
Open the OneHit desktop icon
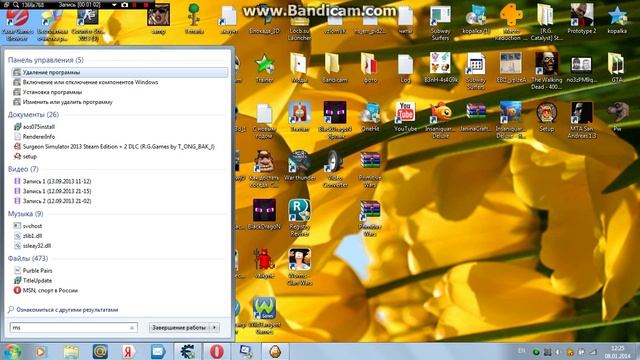(x=370, y=116)
